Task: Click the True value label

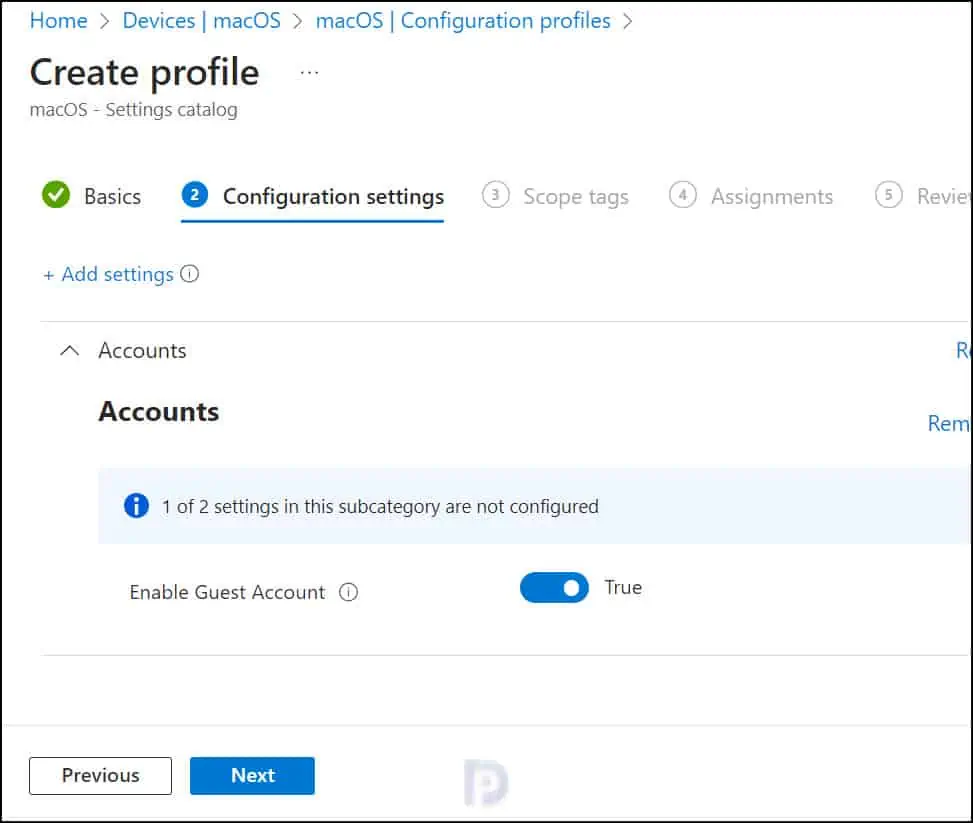Action: point(623,587)
